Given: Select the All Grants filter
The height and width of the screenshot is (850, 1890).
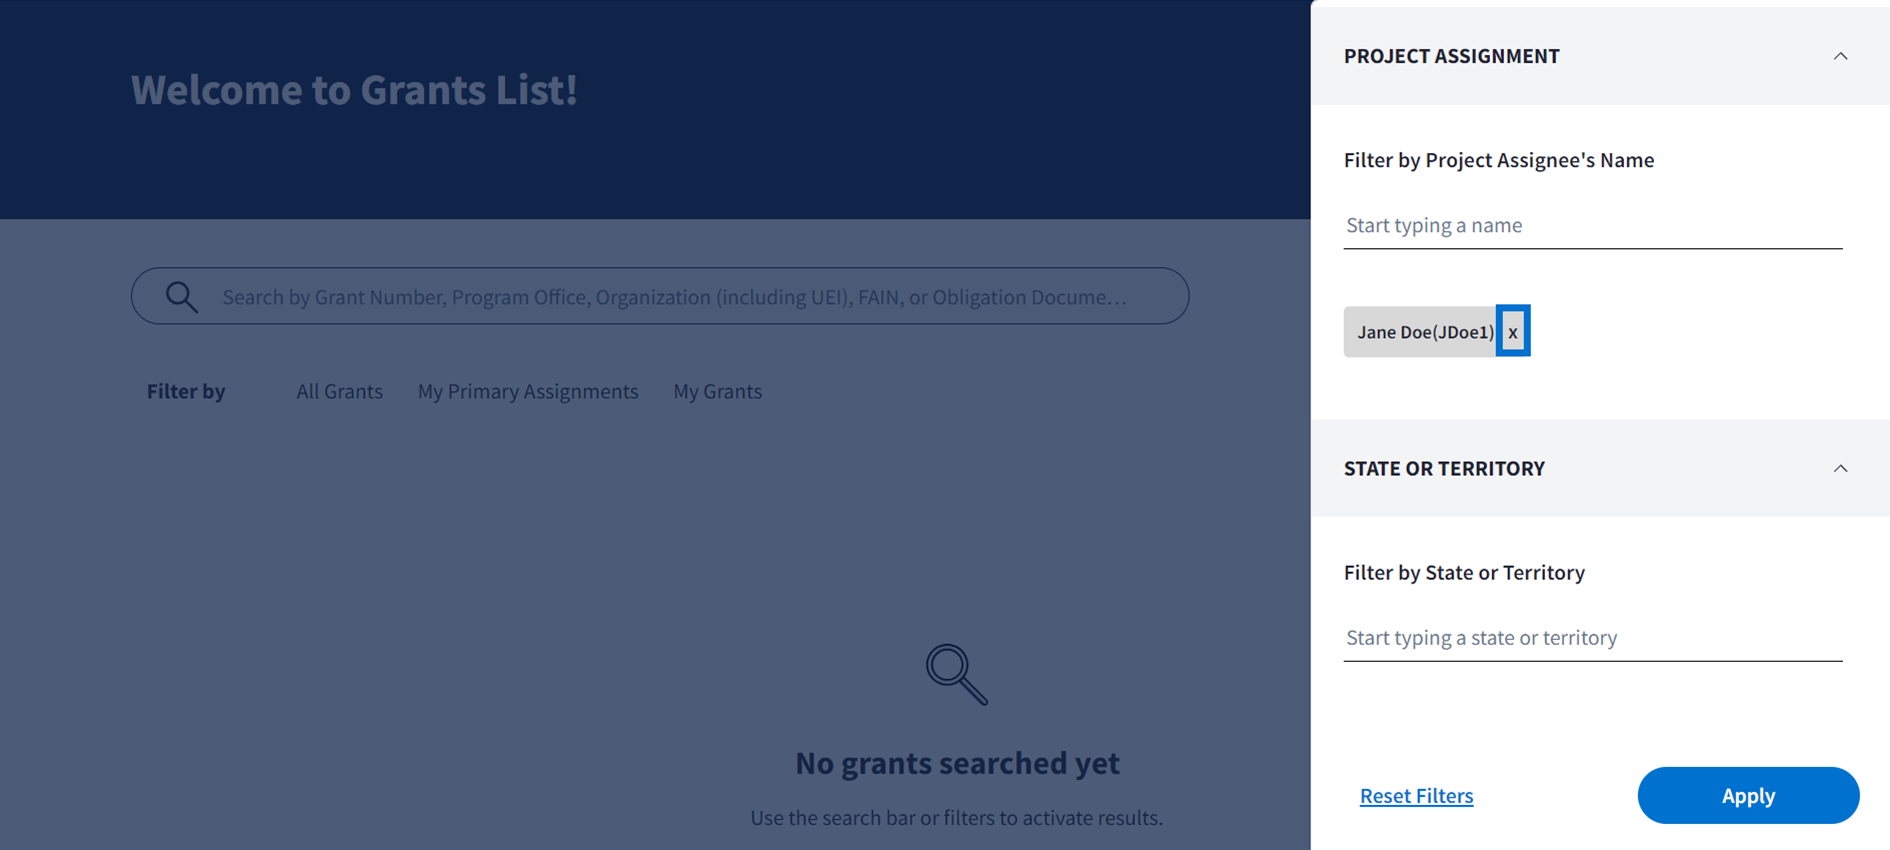Looking at the screenshot, I should coord(339,392).
